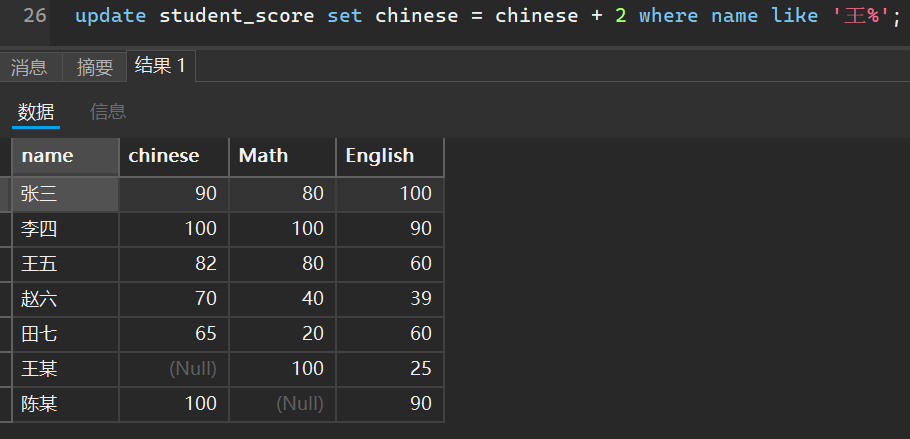Click English score 90 in 李四 row
The height and width of the screenshot is (439, 910).
click(x=390, y=229)
